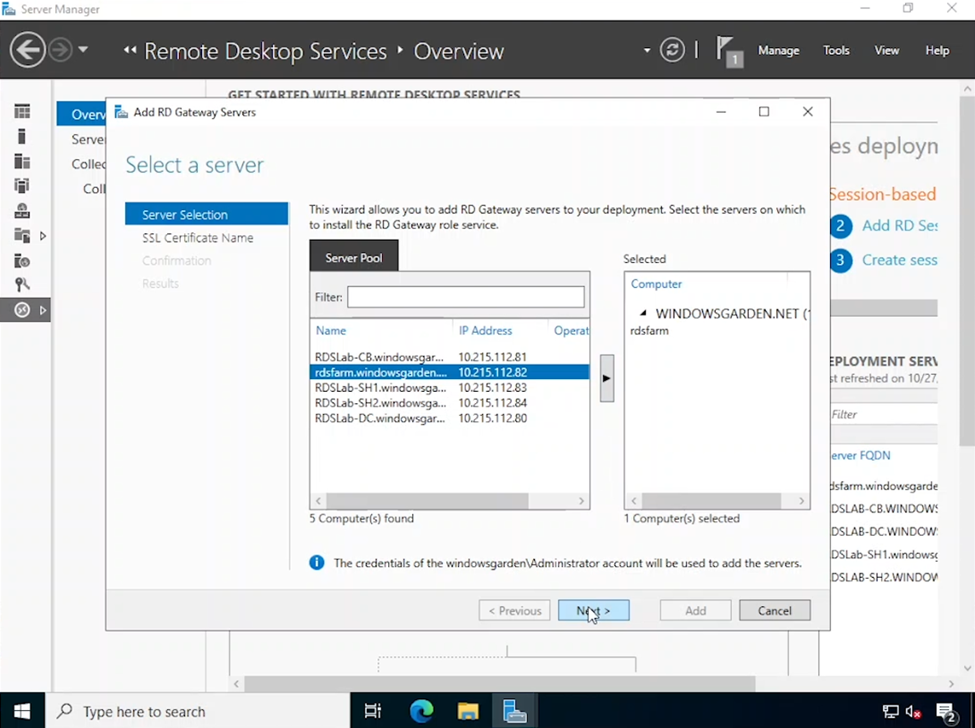
Task: Open navigation history dropdown arrow
Action: click(x=83, y=50)
